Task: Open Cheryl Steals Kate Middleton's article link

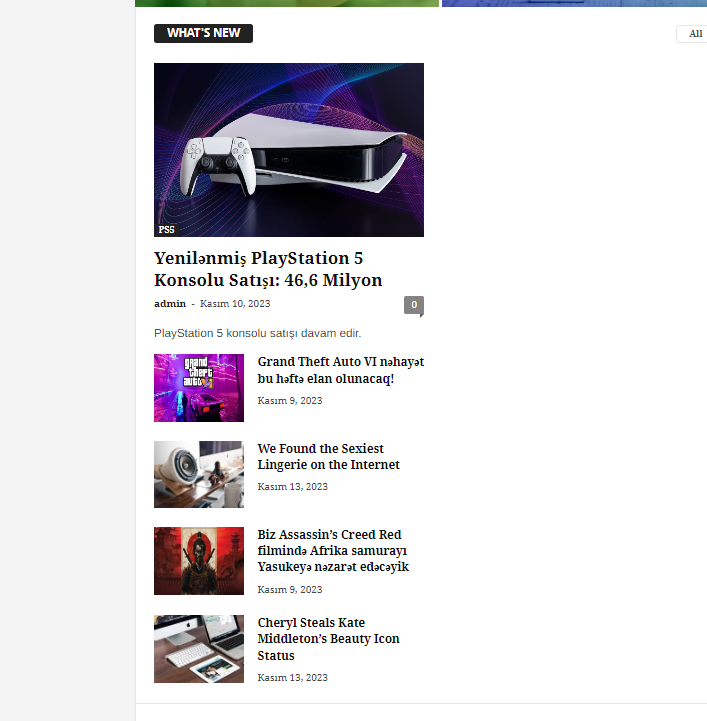Action: (328, 639)
